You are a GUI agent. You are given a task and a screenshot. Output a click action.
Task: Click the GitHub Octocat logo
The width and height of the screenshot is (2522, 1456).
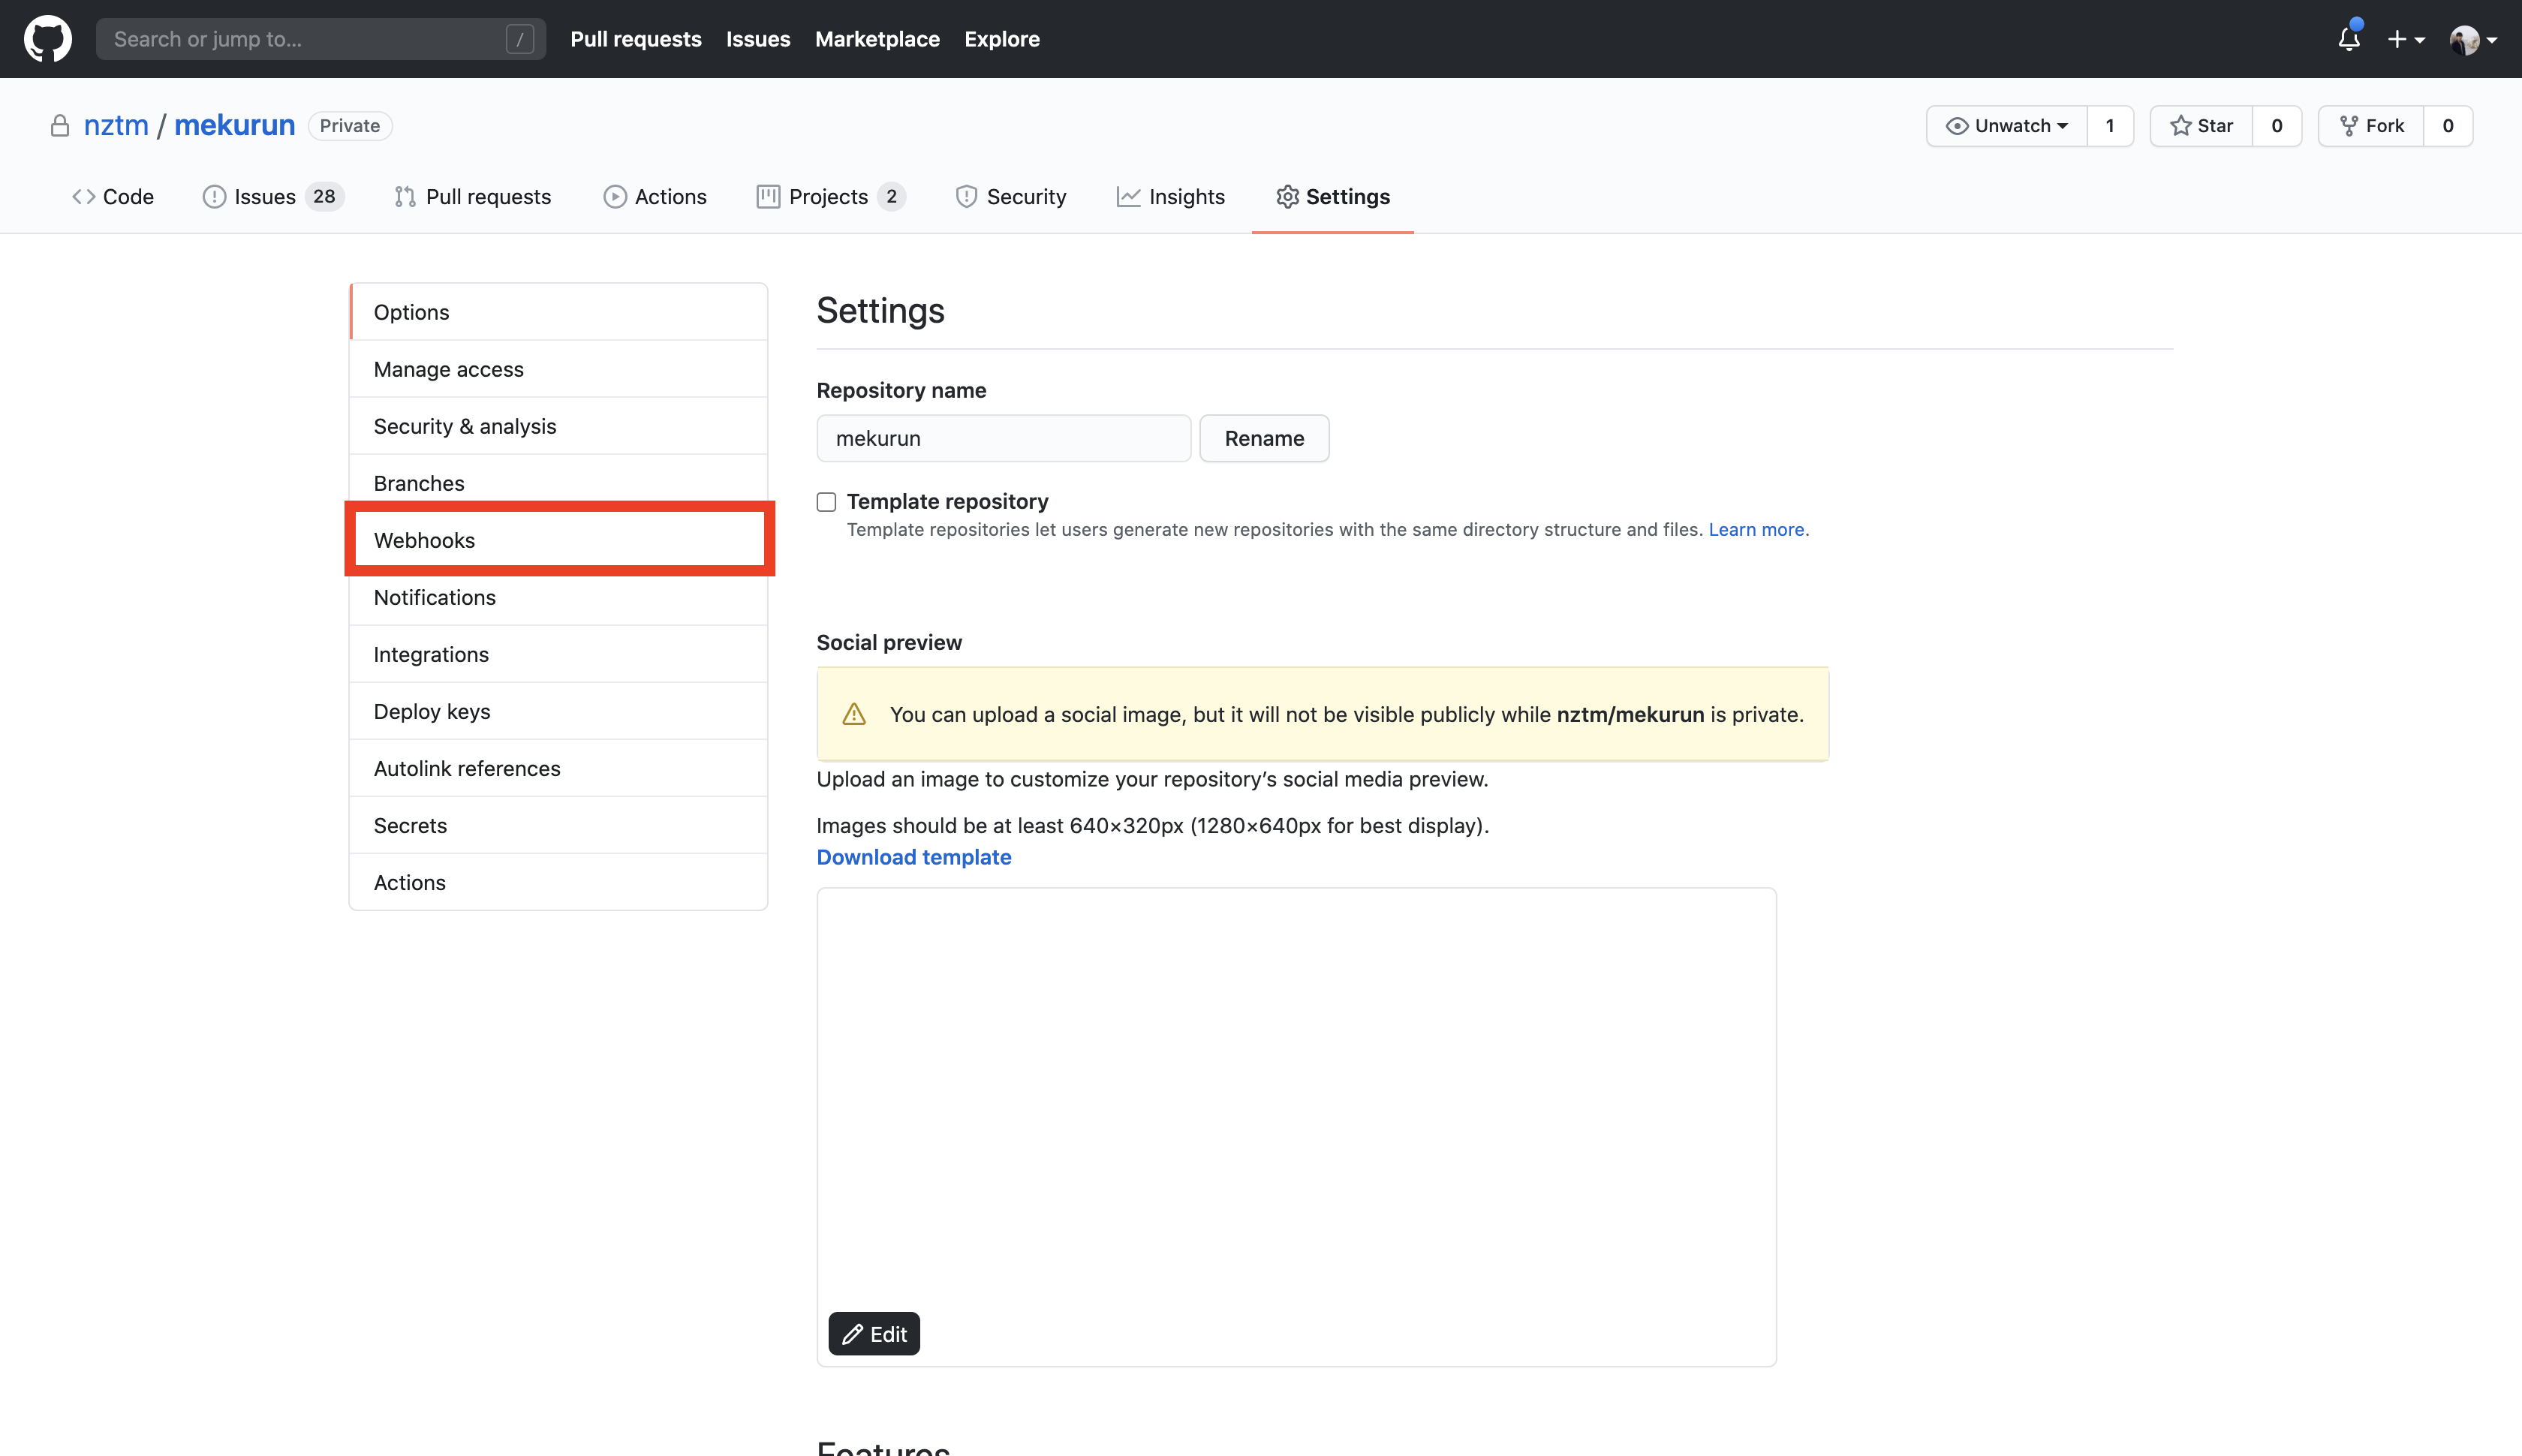pos(48,39)
